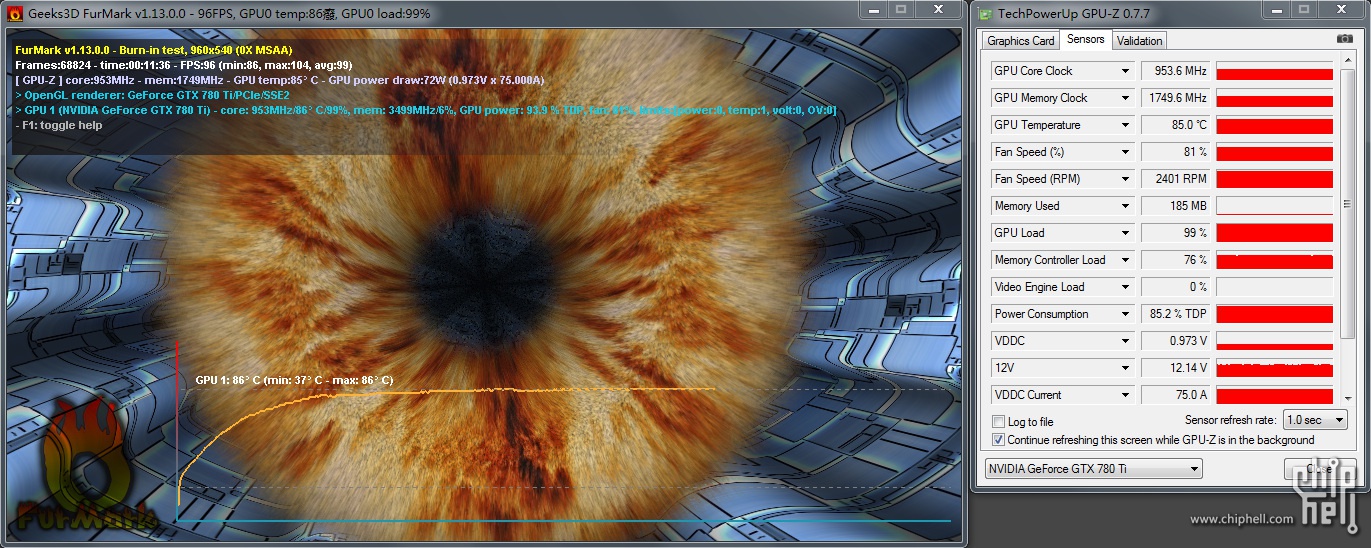Select the Sensors tab
This screenshot has height=548, width=1371.
tap(1085, 39)
